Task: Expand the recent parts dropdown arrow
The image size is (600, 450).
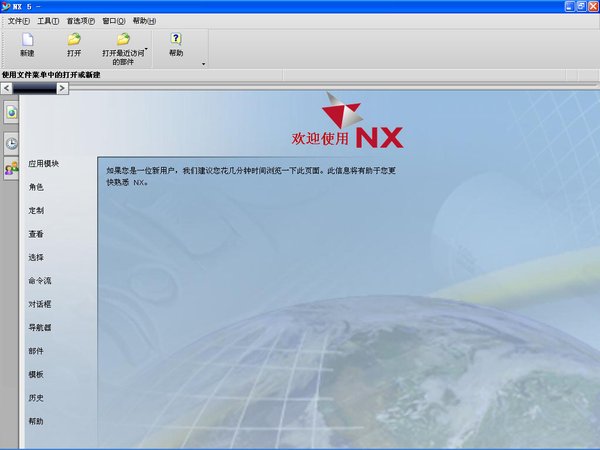Action: (x=146, y=49)
